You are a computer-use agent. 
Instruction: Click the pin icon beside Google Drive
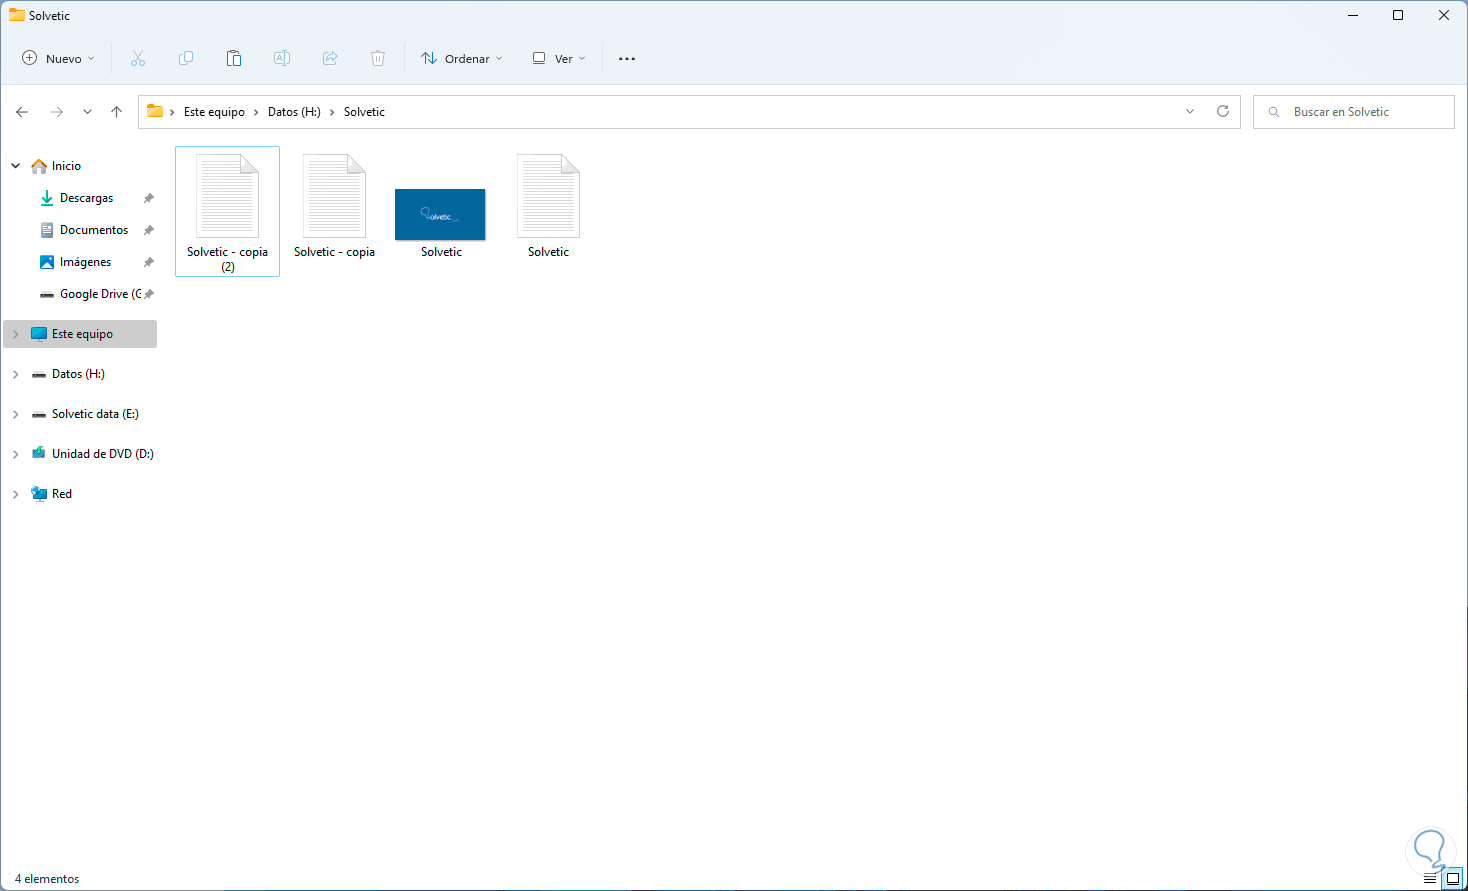149,294
